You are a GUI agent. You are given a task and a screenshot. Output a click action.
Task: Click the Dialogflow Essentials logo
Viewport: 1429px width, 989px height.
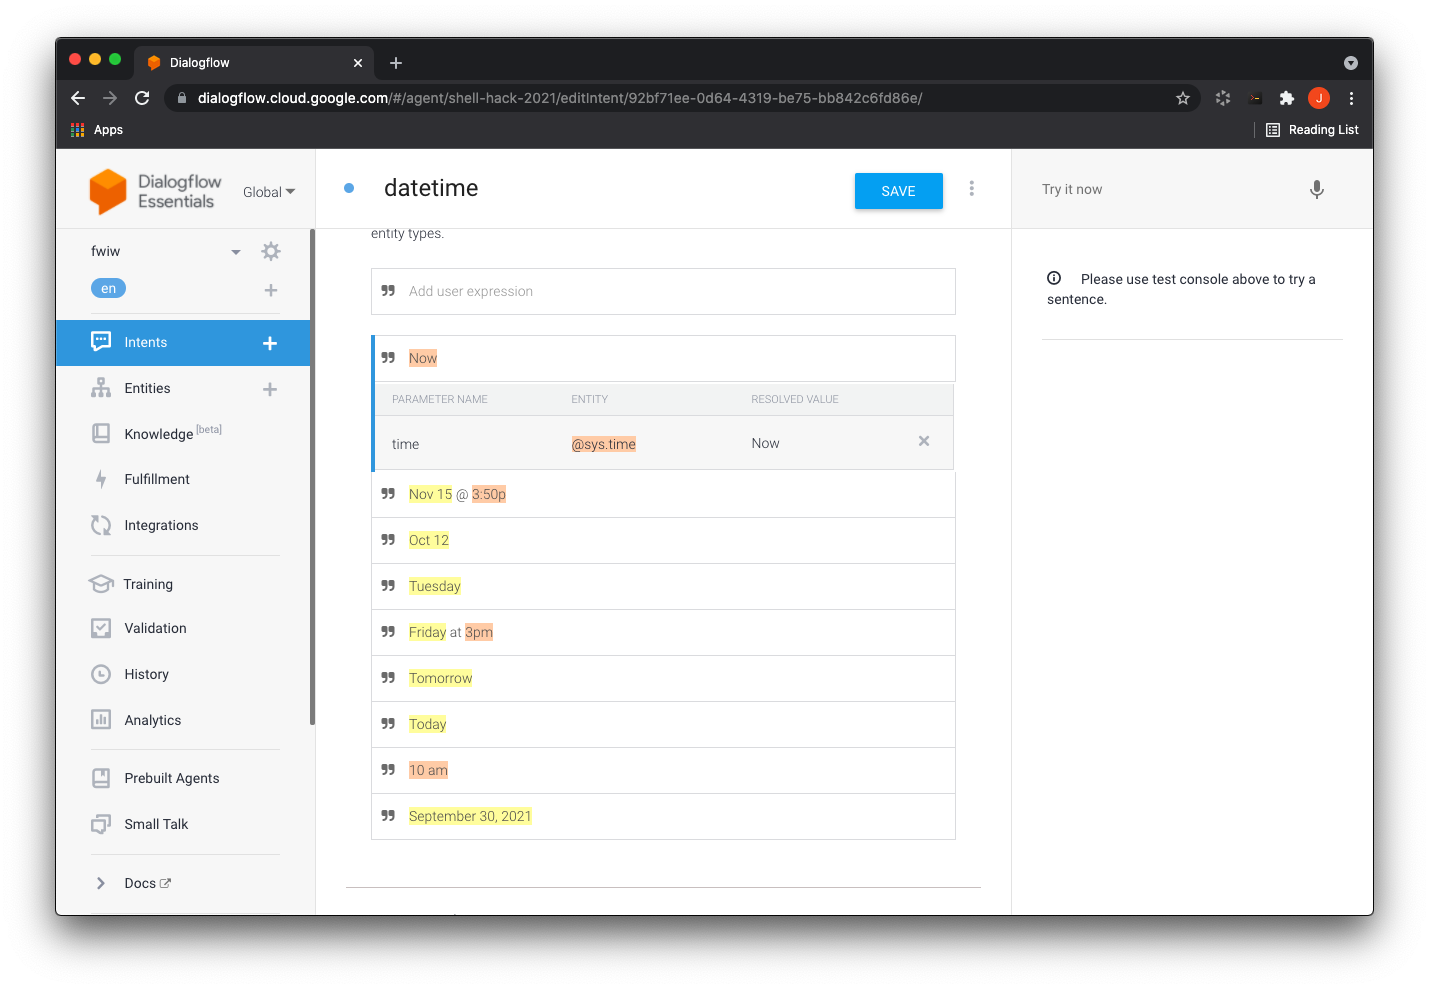pyautogui.click(x=156, y=191)
